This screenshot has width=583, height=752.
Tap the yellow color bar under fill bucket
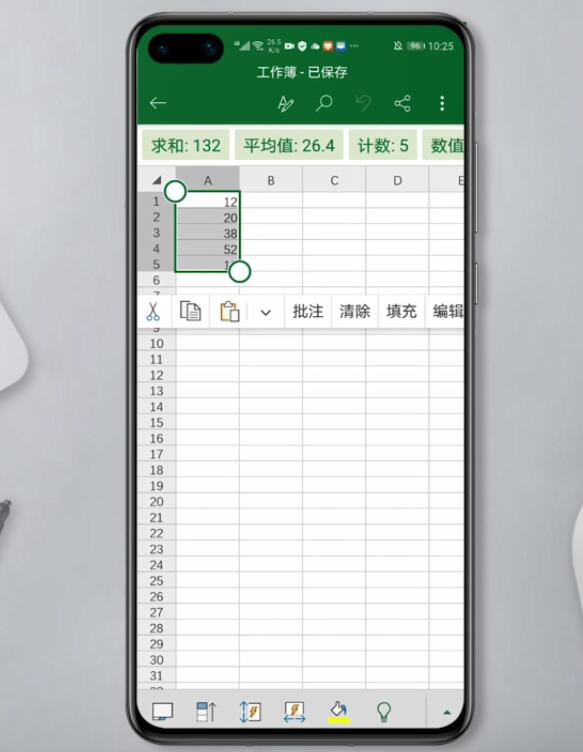[x=339, y=720]
